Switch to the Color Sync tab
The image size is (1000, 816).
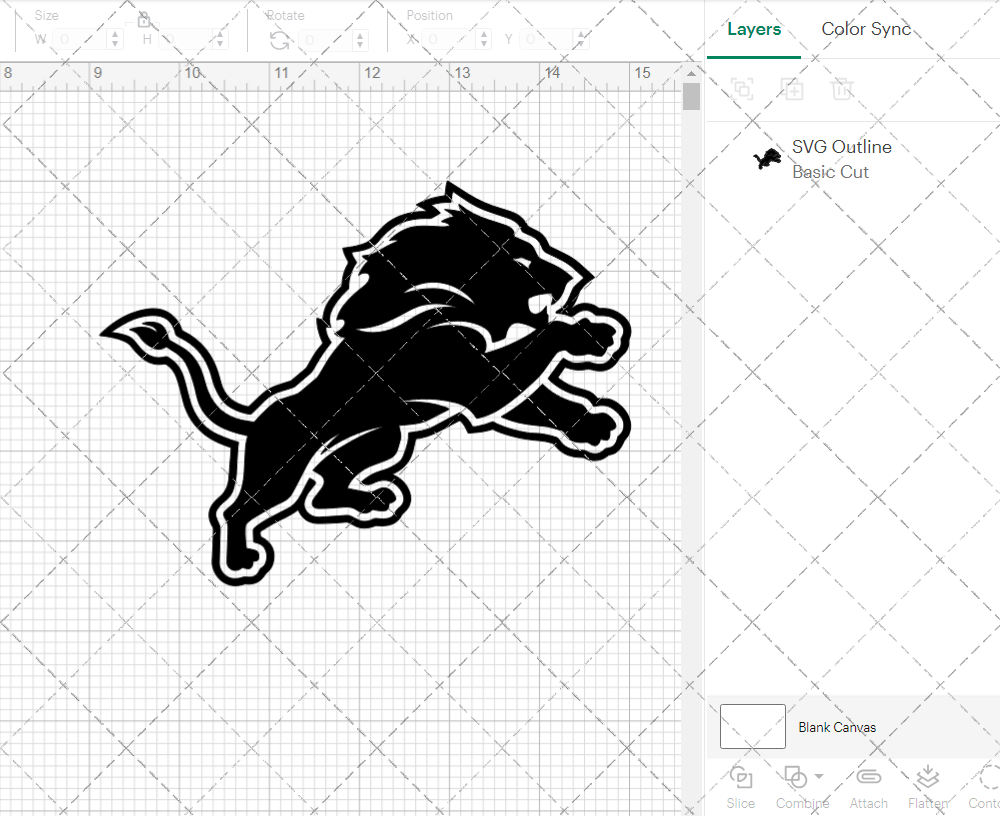(x=866, y=29)
